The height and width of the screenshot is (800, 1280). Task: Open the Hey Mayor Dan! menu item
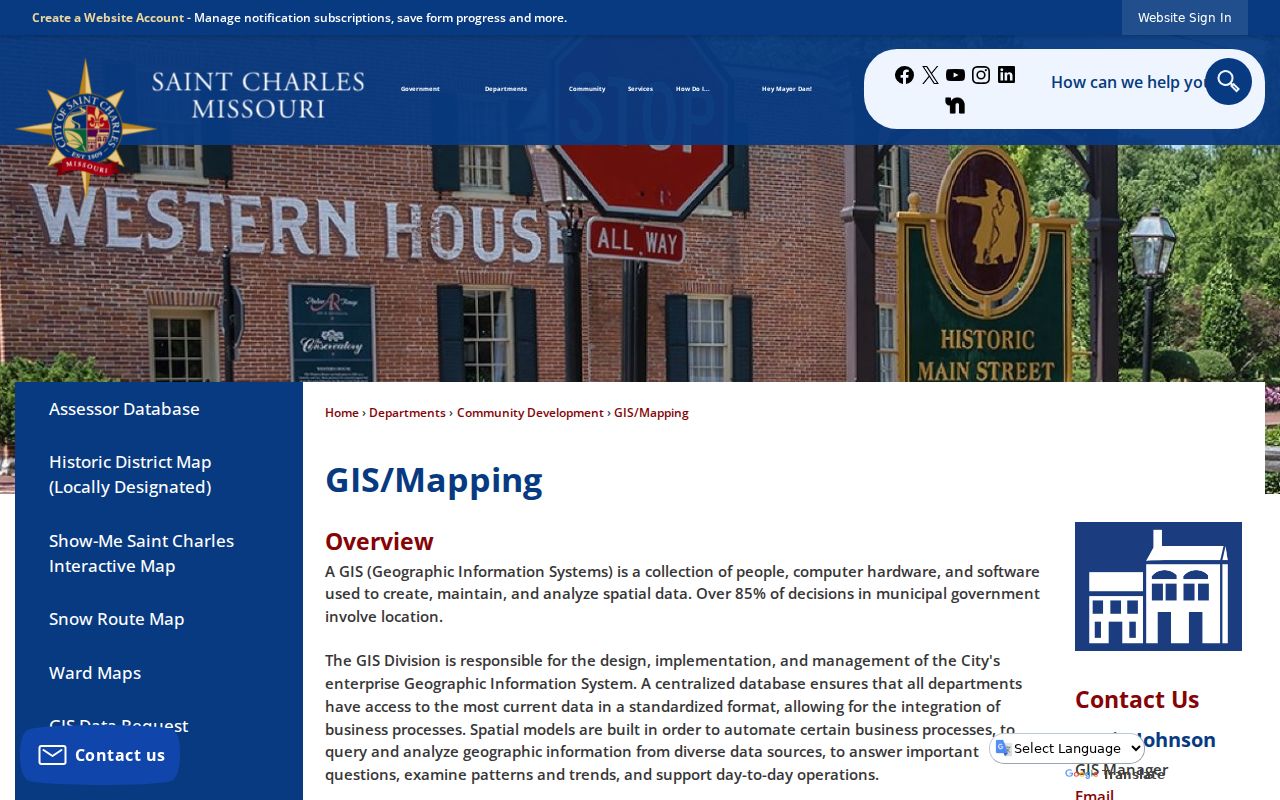coord(787,89)
